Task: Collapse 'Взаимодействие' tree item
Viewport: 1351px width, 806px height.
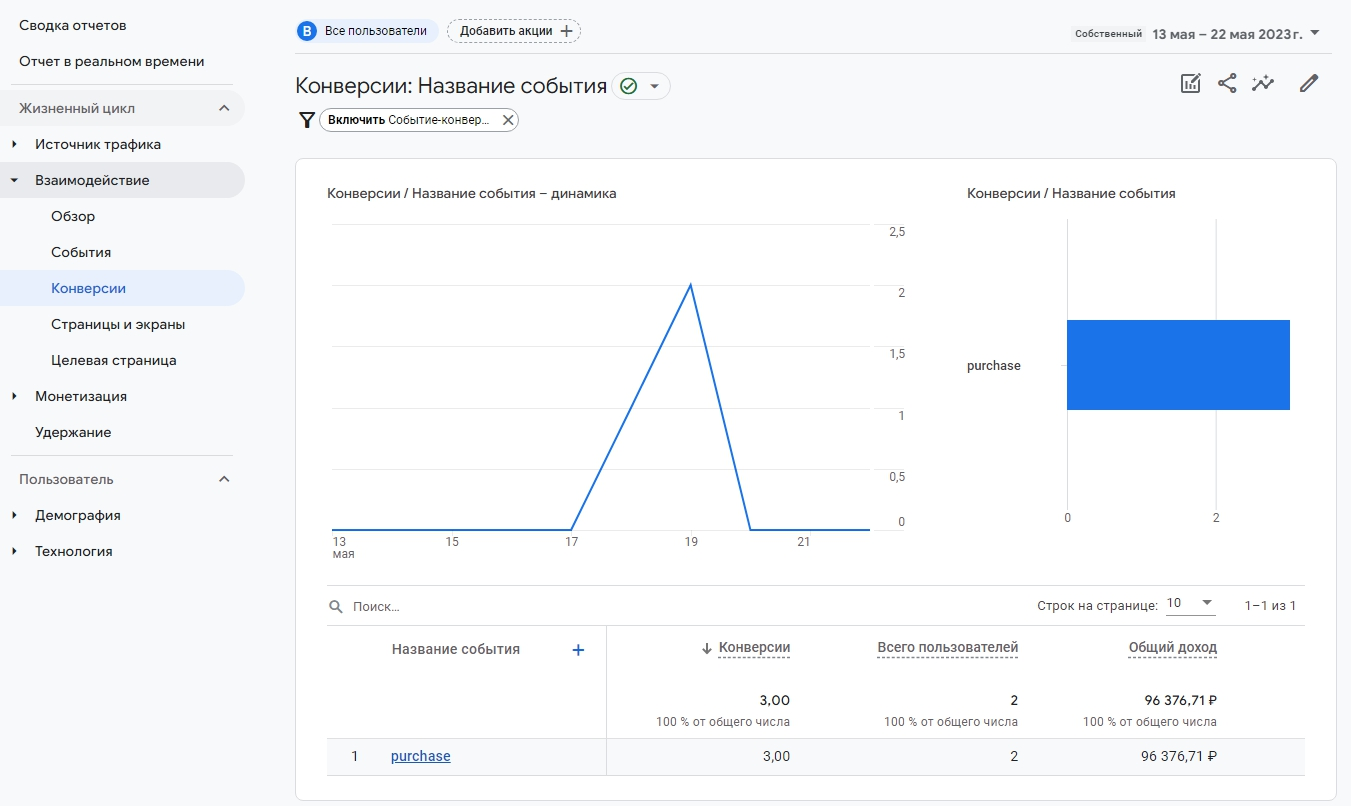Action: [14, 180]
